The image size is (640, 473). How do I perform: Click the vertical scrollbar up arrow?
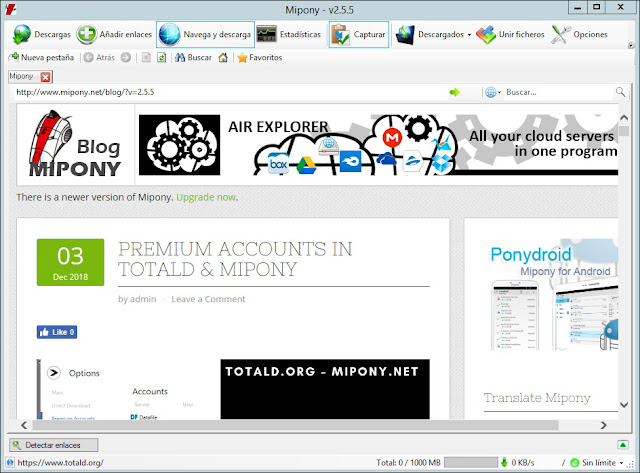tap(624, 118)
